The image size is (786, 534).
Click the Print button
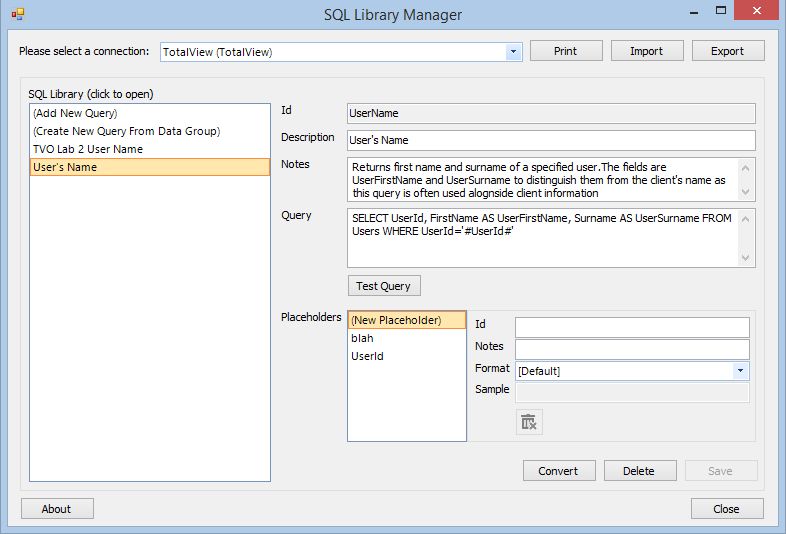566,51
